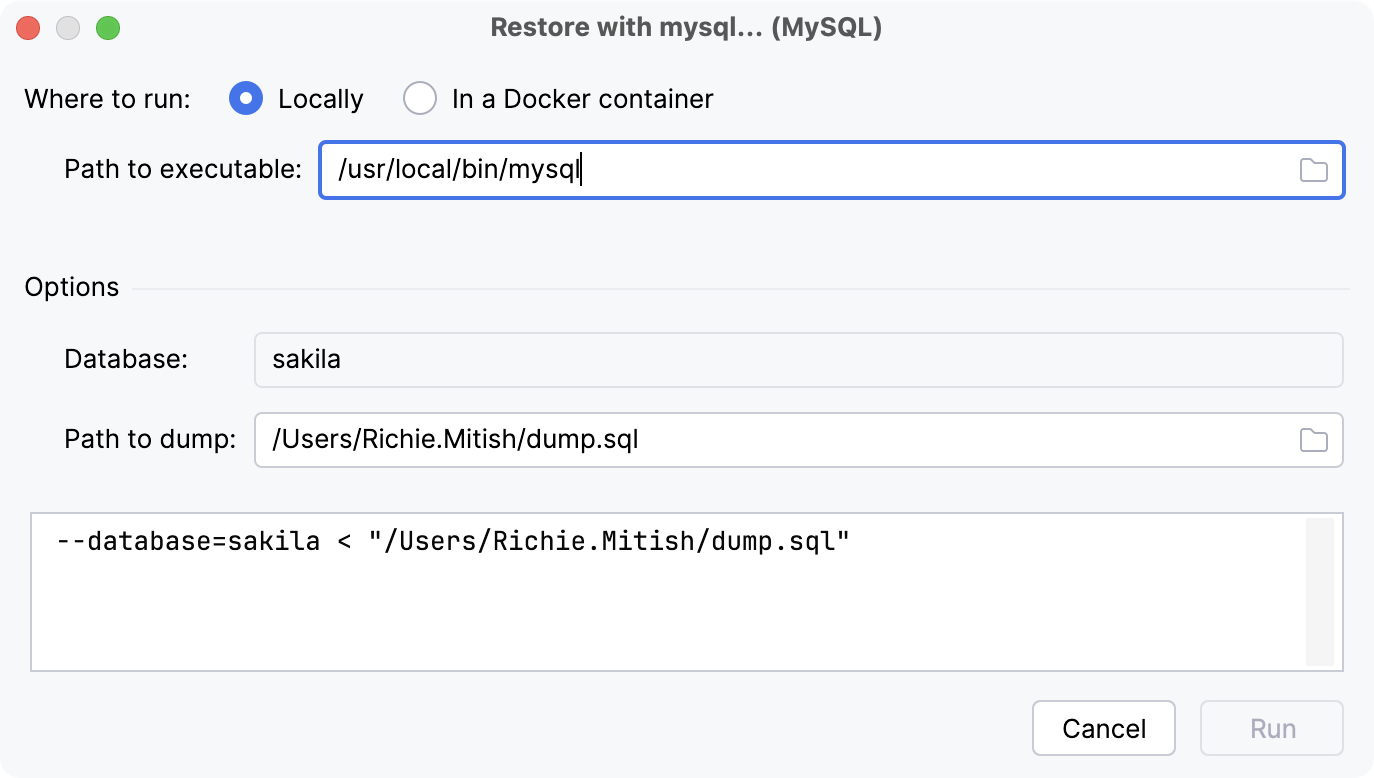Viewport: 1374px width, 778px height.
Task: Click the Options section label
Action: 71,287
